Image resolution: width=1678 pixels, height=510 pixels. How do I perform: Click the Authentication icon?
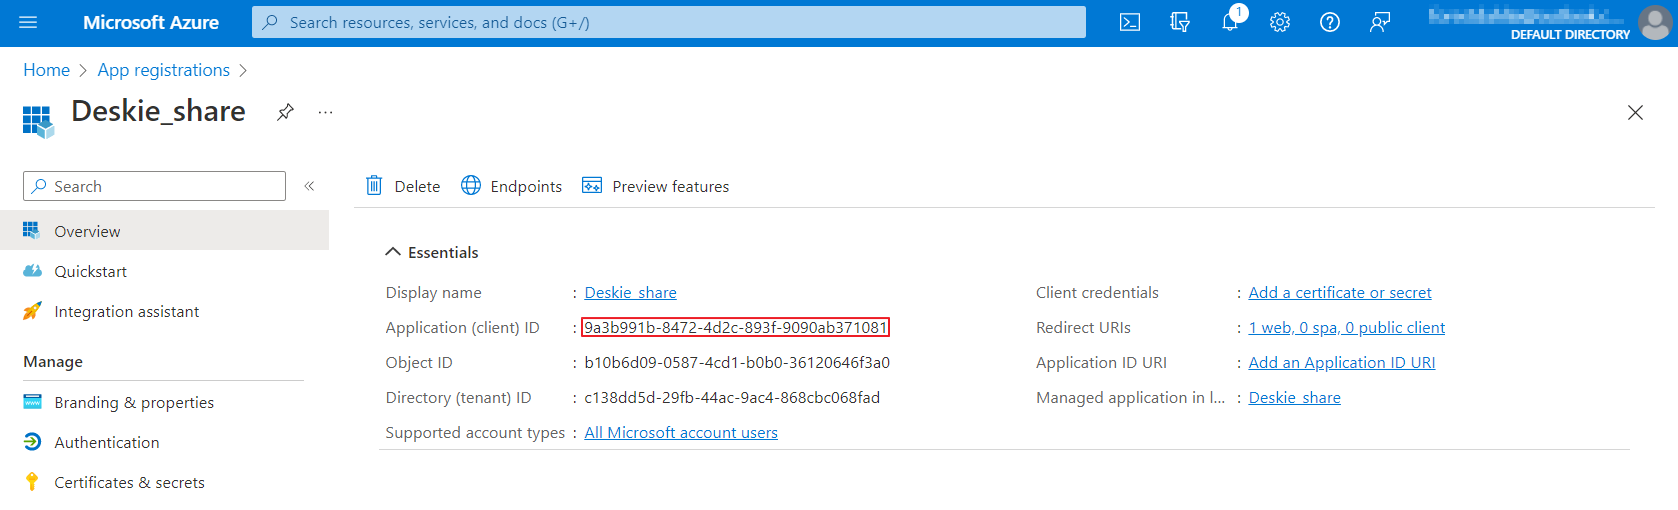[x=32, y=442]
